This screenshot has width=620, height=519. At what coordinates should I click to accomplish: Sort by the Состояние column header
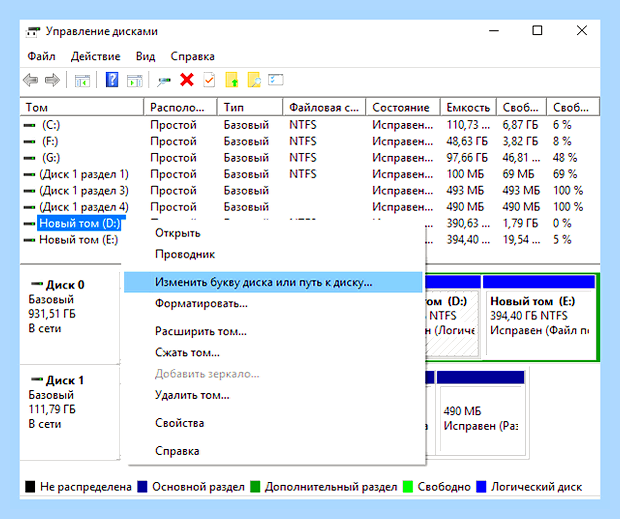[x=403, y=107]
